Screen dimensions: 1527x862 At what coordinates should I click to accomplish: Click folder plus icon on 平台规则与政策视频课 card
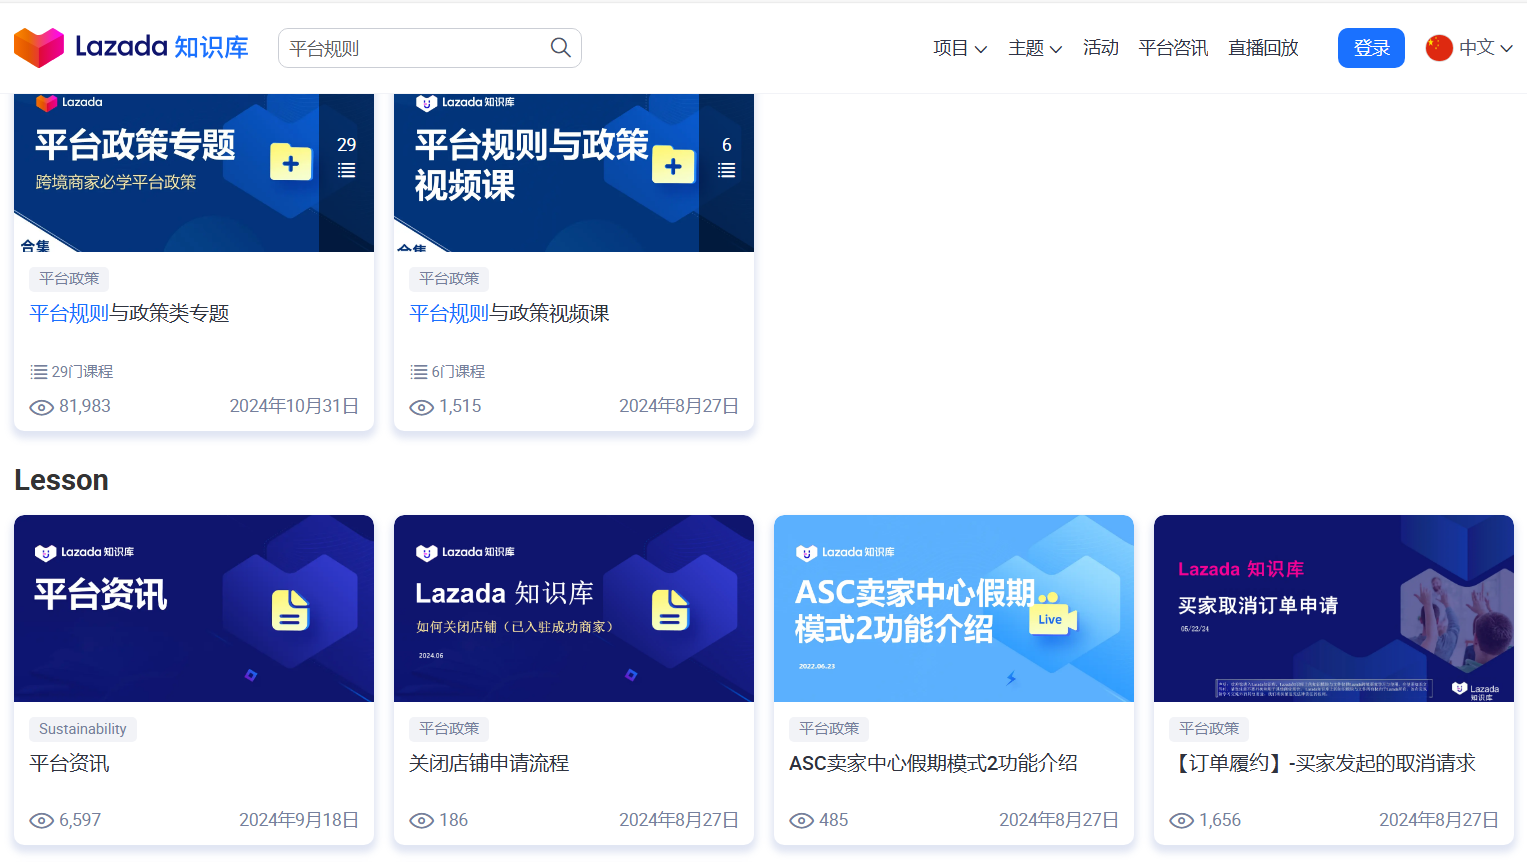click(x=673, y=165)
